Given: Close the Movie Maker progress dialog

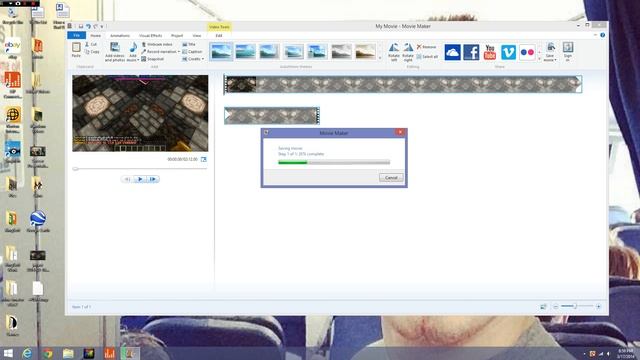Looking at the screenshot, I should click(x=400, y=132).
